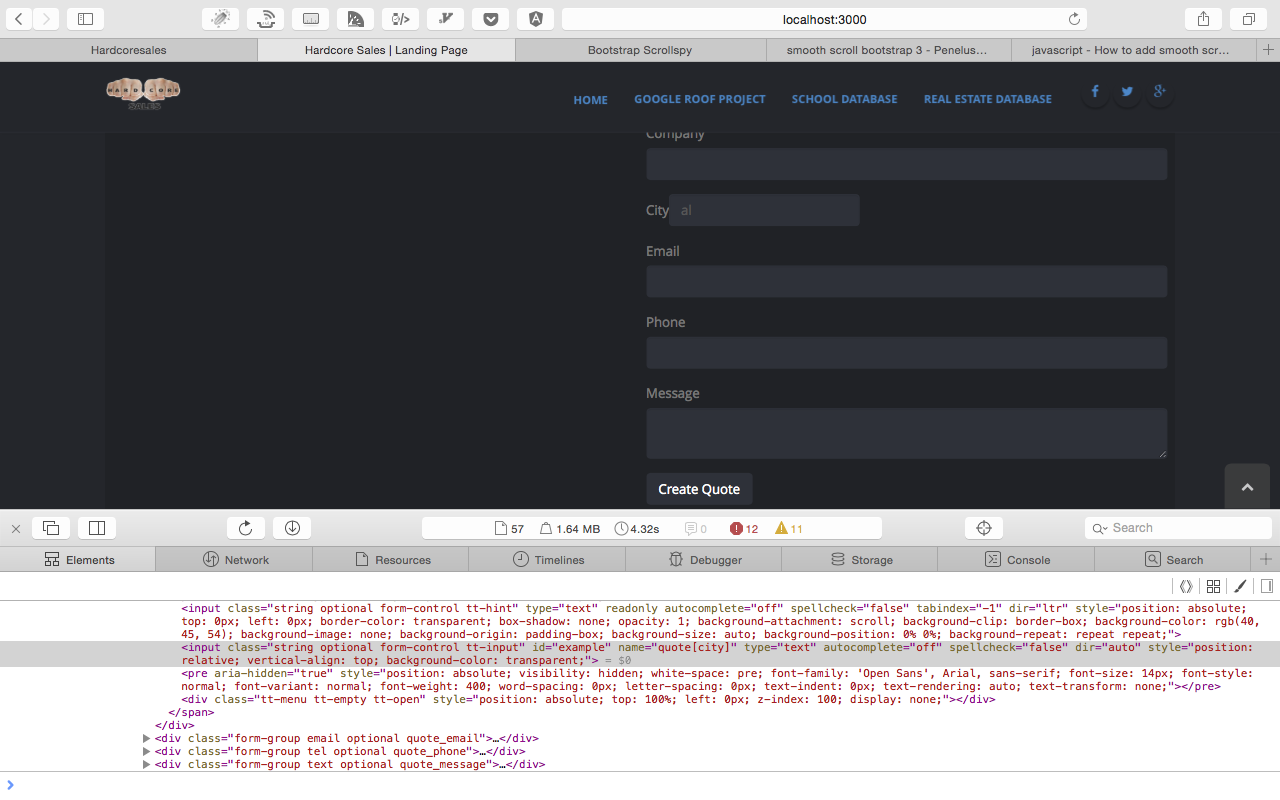The image size is (1280, 800).
Task: Toggle details sidebar icon
Action: click(1266, 587)
